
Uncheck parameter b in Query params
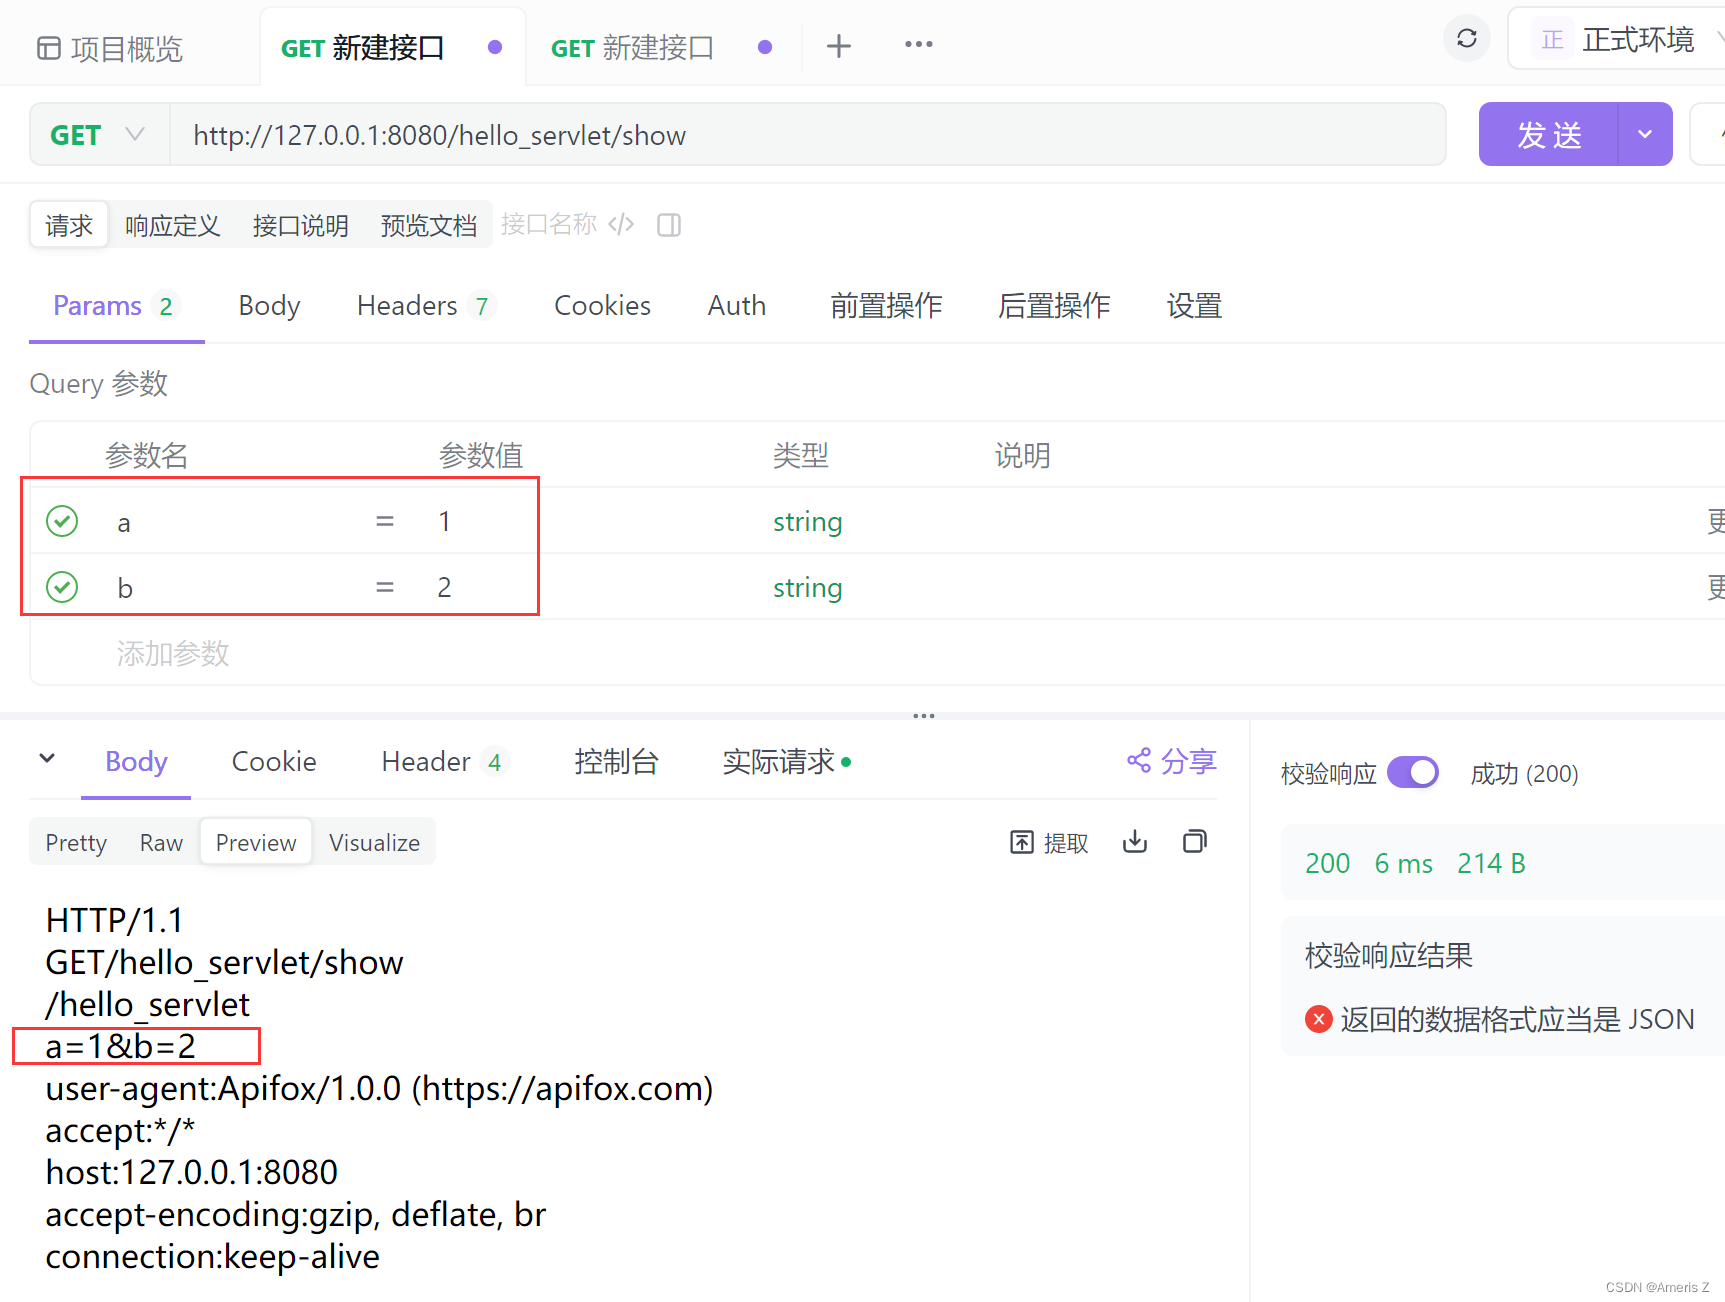[61, 587]
